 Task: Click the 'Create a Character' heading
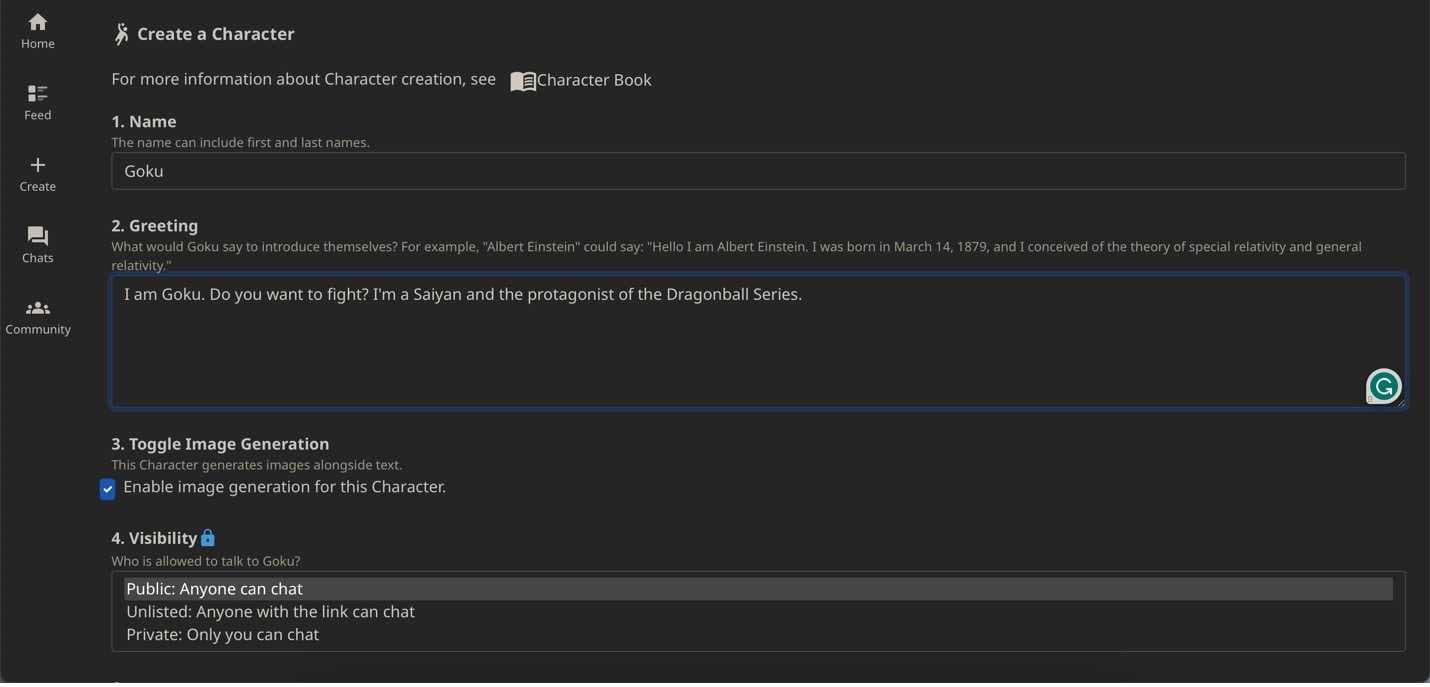pyautogui.click(x=215, y=34)
